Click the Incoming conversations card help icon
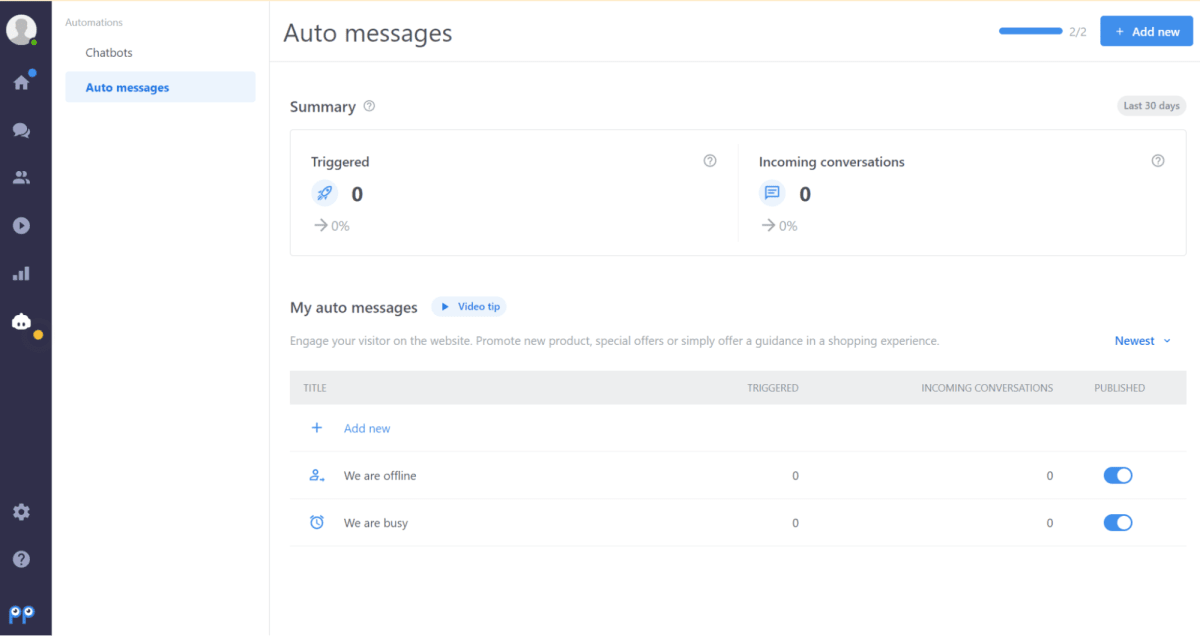 click(1158, 161)
